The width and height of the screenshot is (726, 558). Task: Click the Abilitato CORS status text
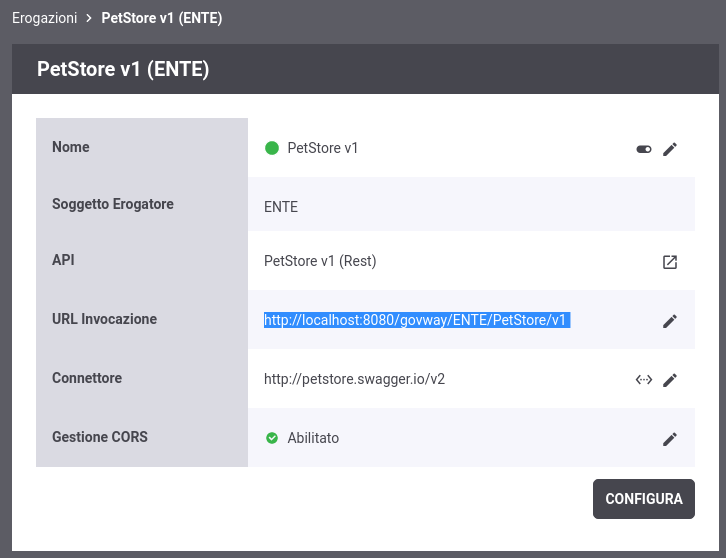(x=313, y=438)
